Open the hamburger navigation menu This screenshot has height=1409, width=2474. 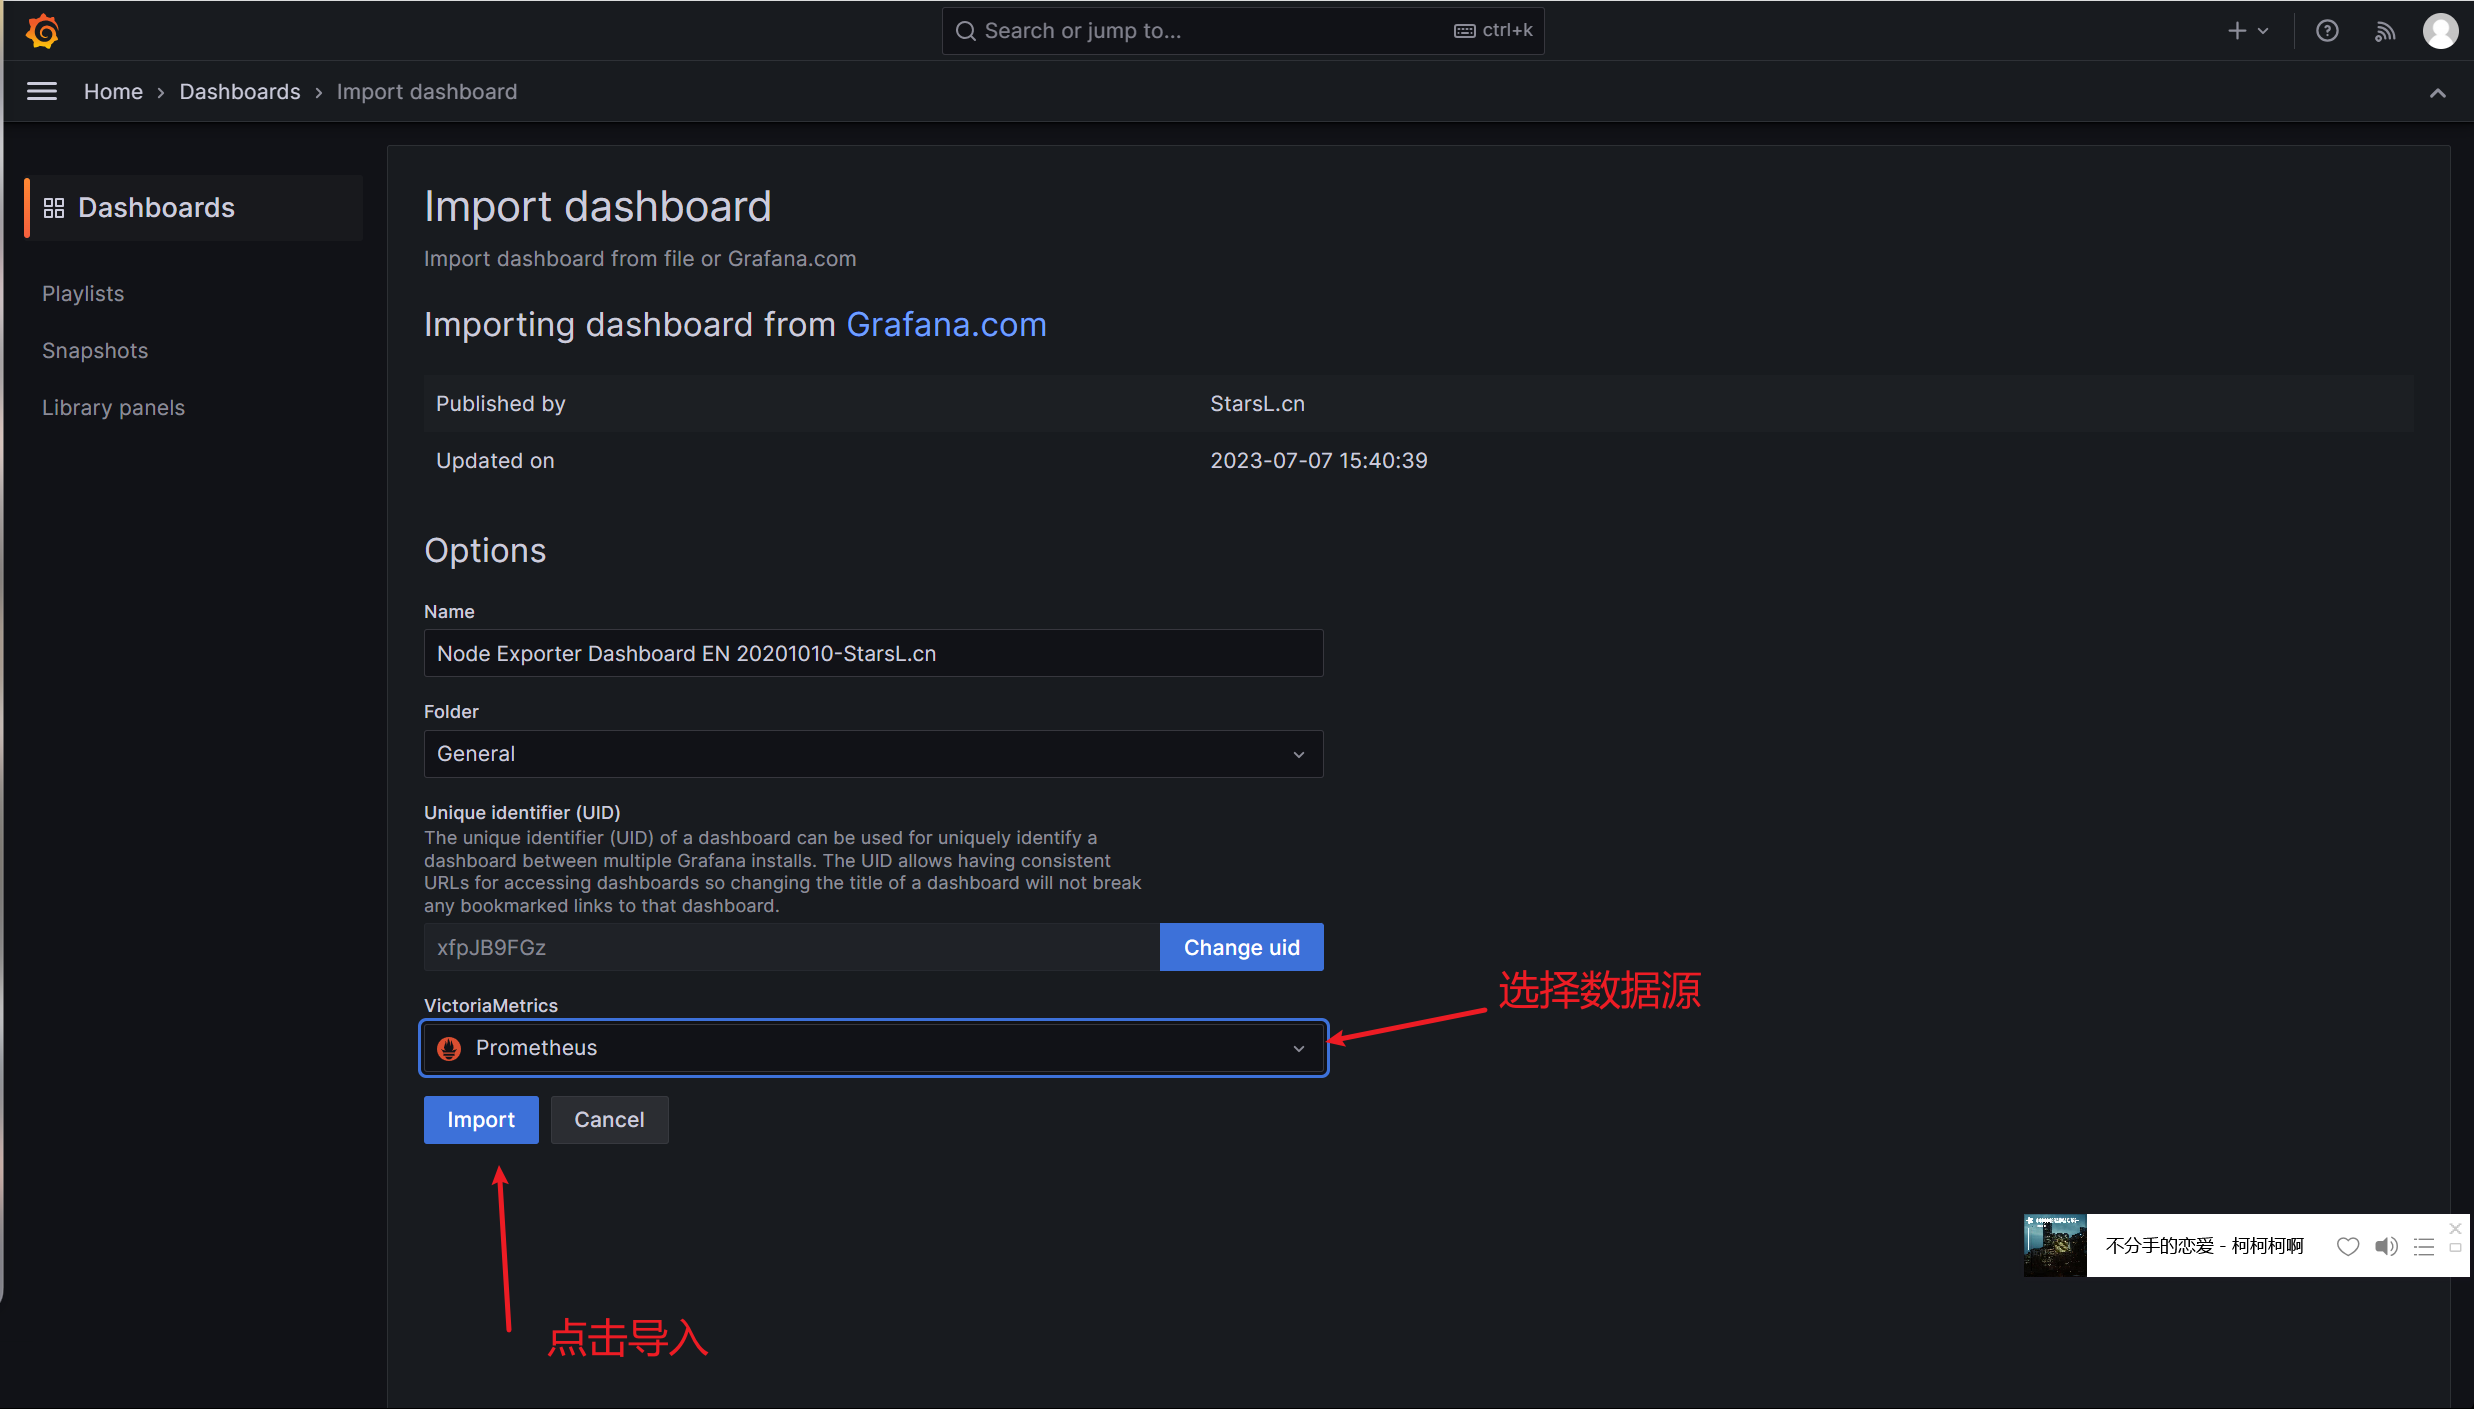(41, 91)
